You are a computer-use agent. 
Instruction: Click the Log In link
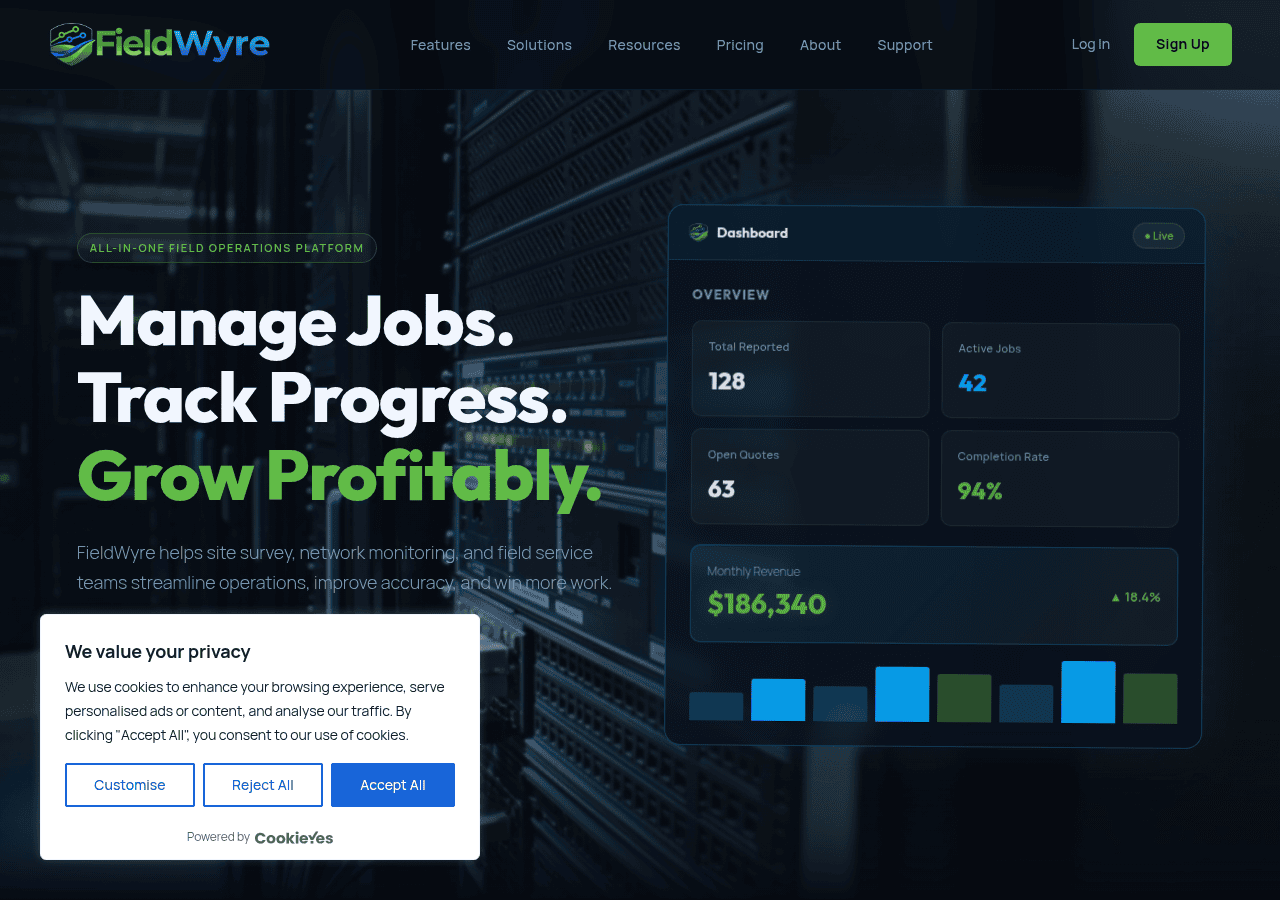pyautogui.click(x=1090, y=44)
